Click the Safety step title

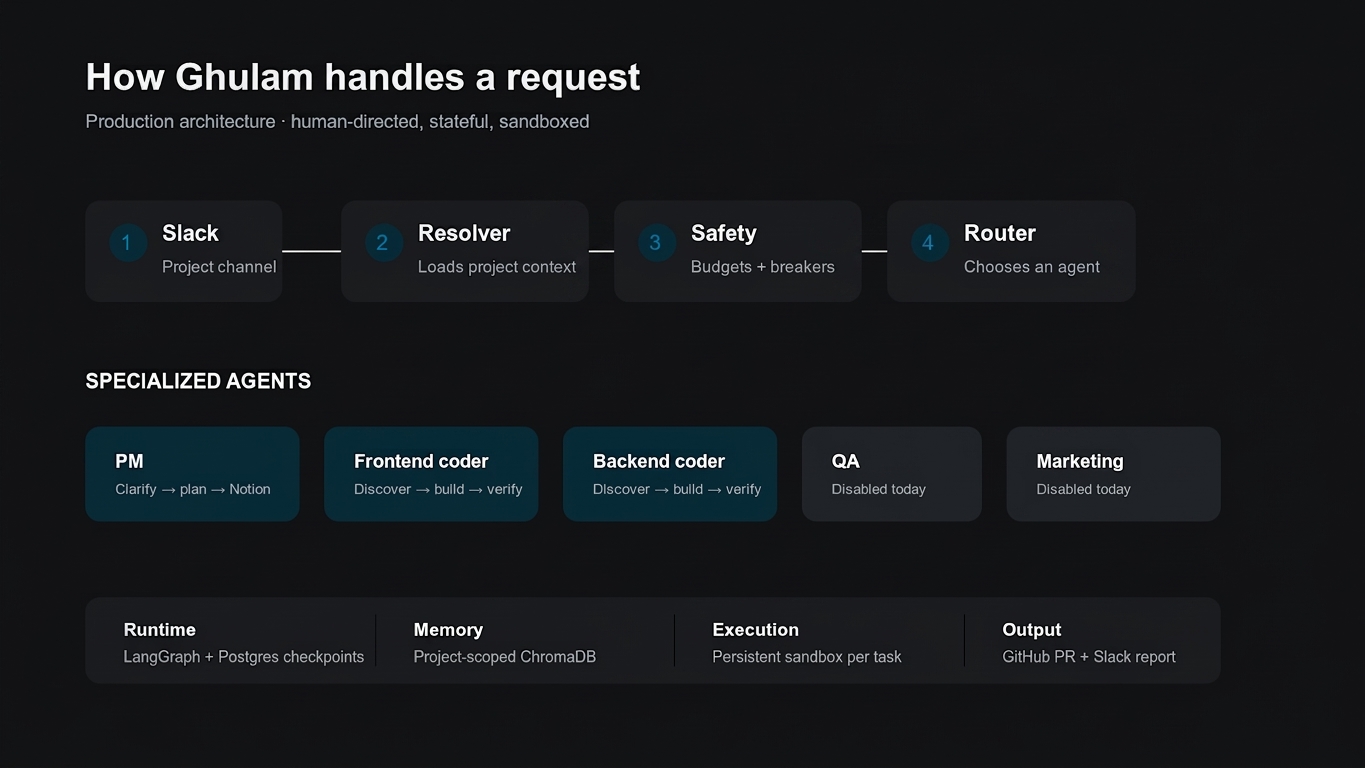pyautogui.click(x=724, y=233)
